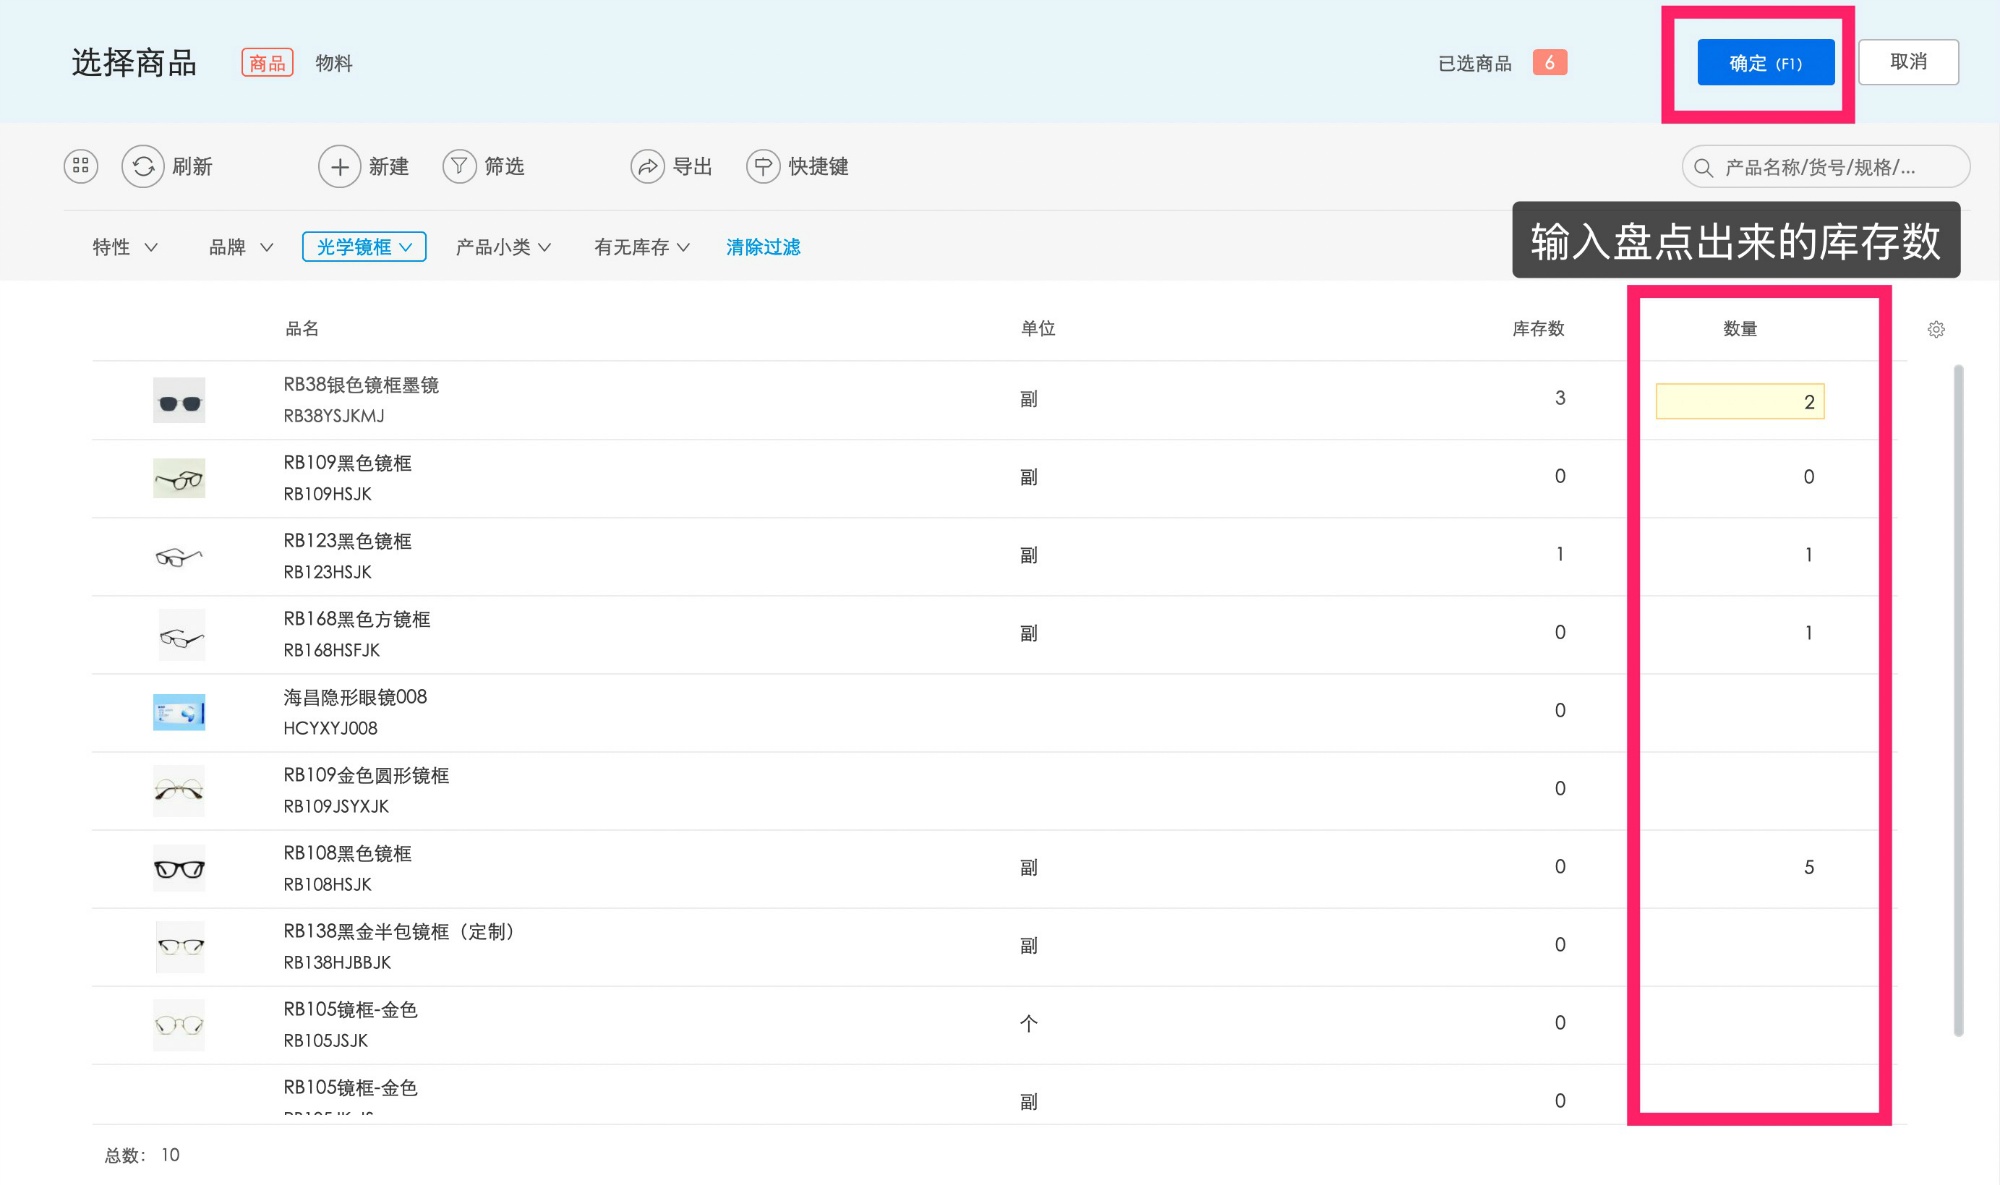Open the shortcuts (快捷键) icon

(x=763, y=166)
